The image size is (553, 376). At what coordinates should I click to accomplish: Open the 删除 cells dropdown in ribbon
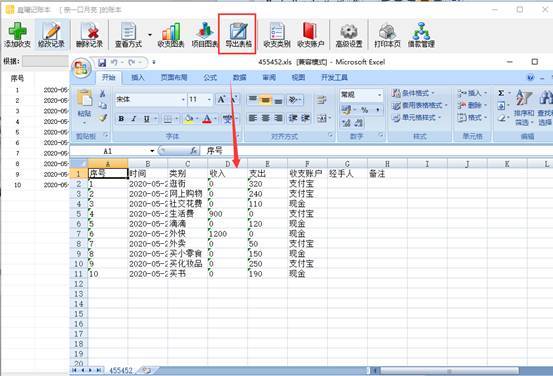pyautogui.click(x=472, y=105)
